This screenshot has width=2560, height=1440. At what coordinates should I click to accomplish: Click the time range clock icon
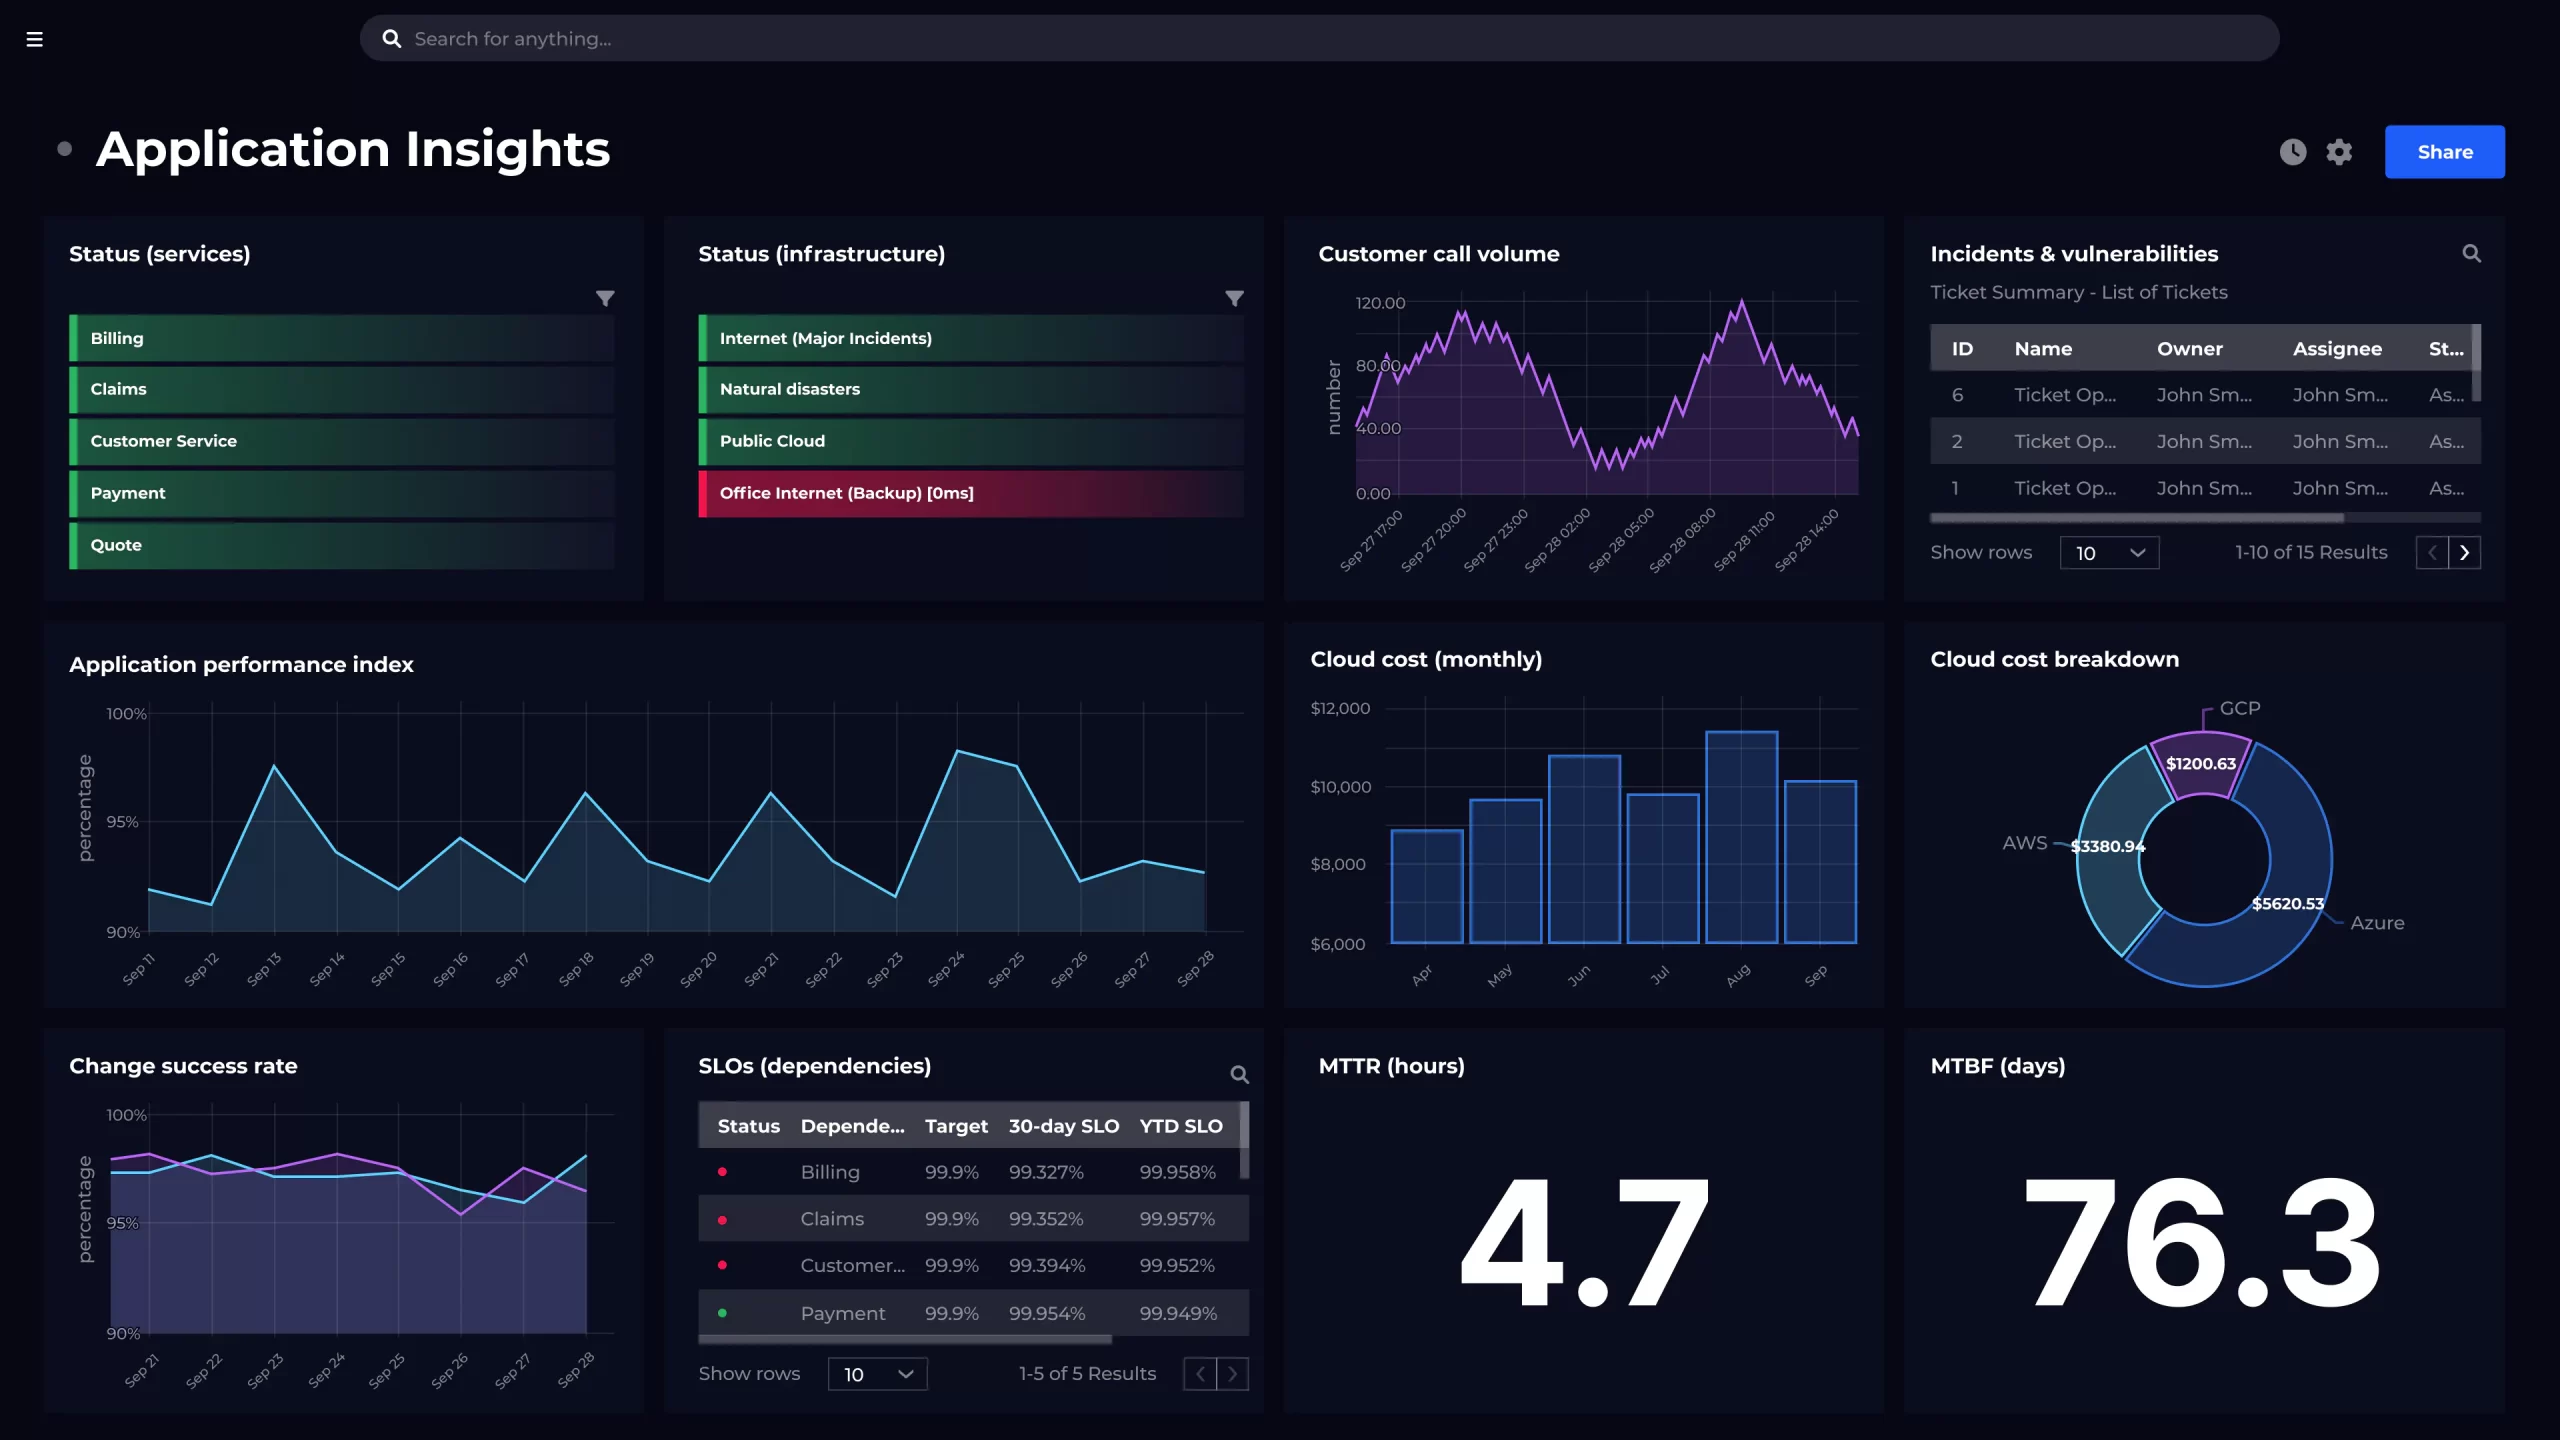pyautogui.click(x=2293, y=151)
